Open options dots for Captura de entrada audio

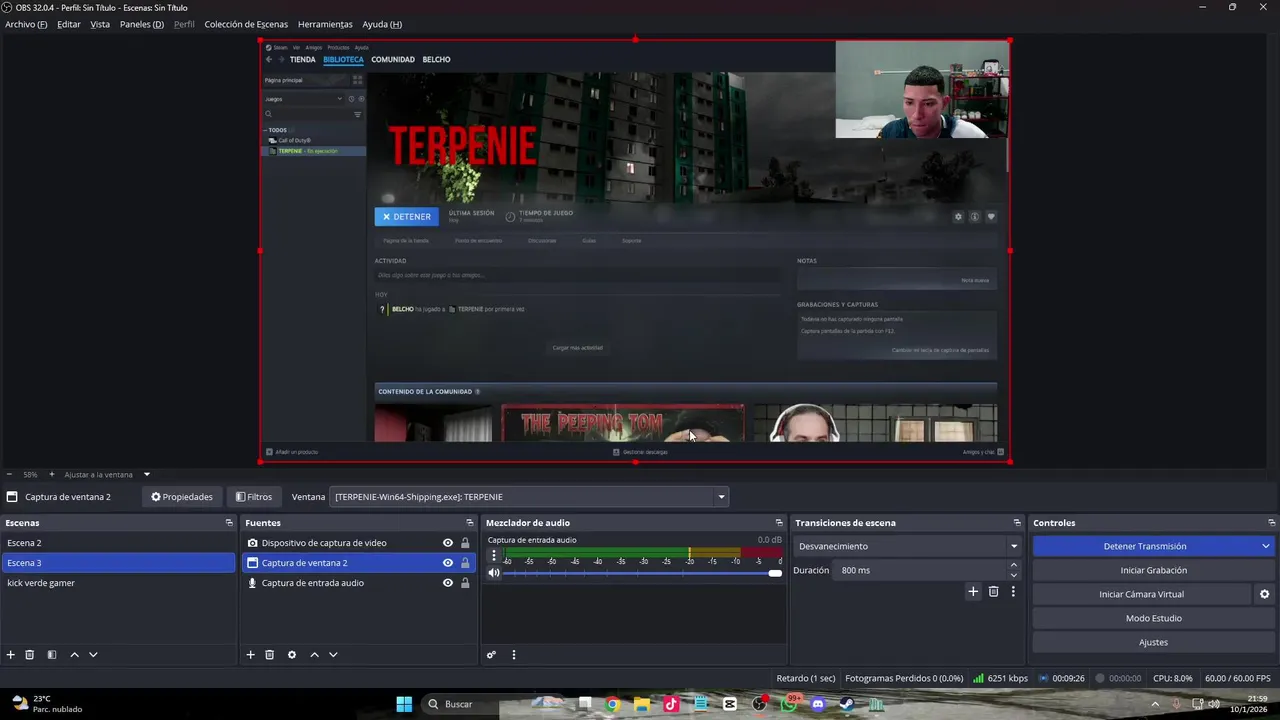(x=493, y=555)
